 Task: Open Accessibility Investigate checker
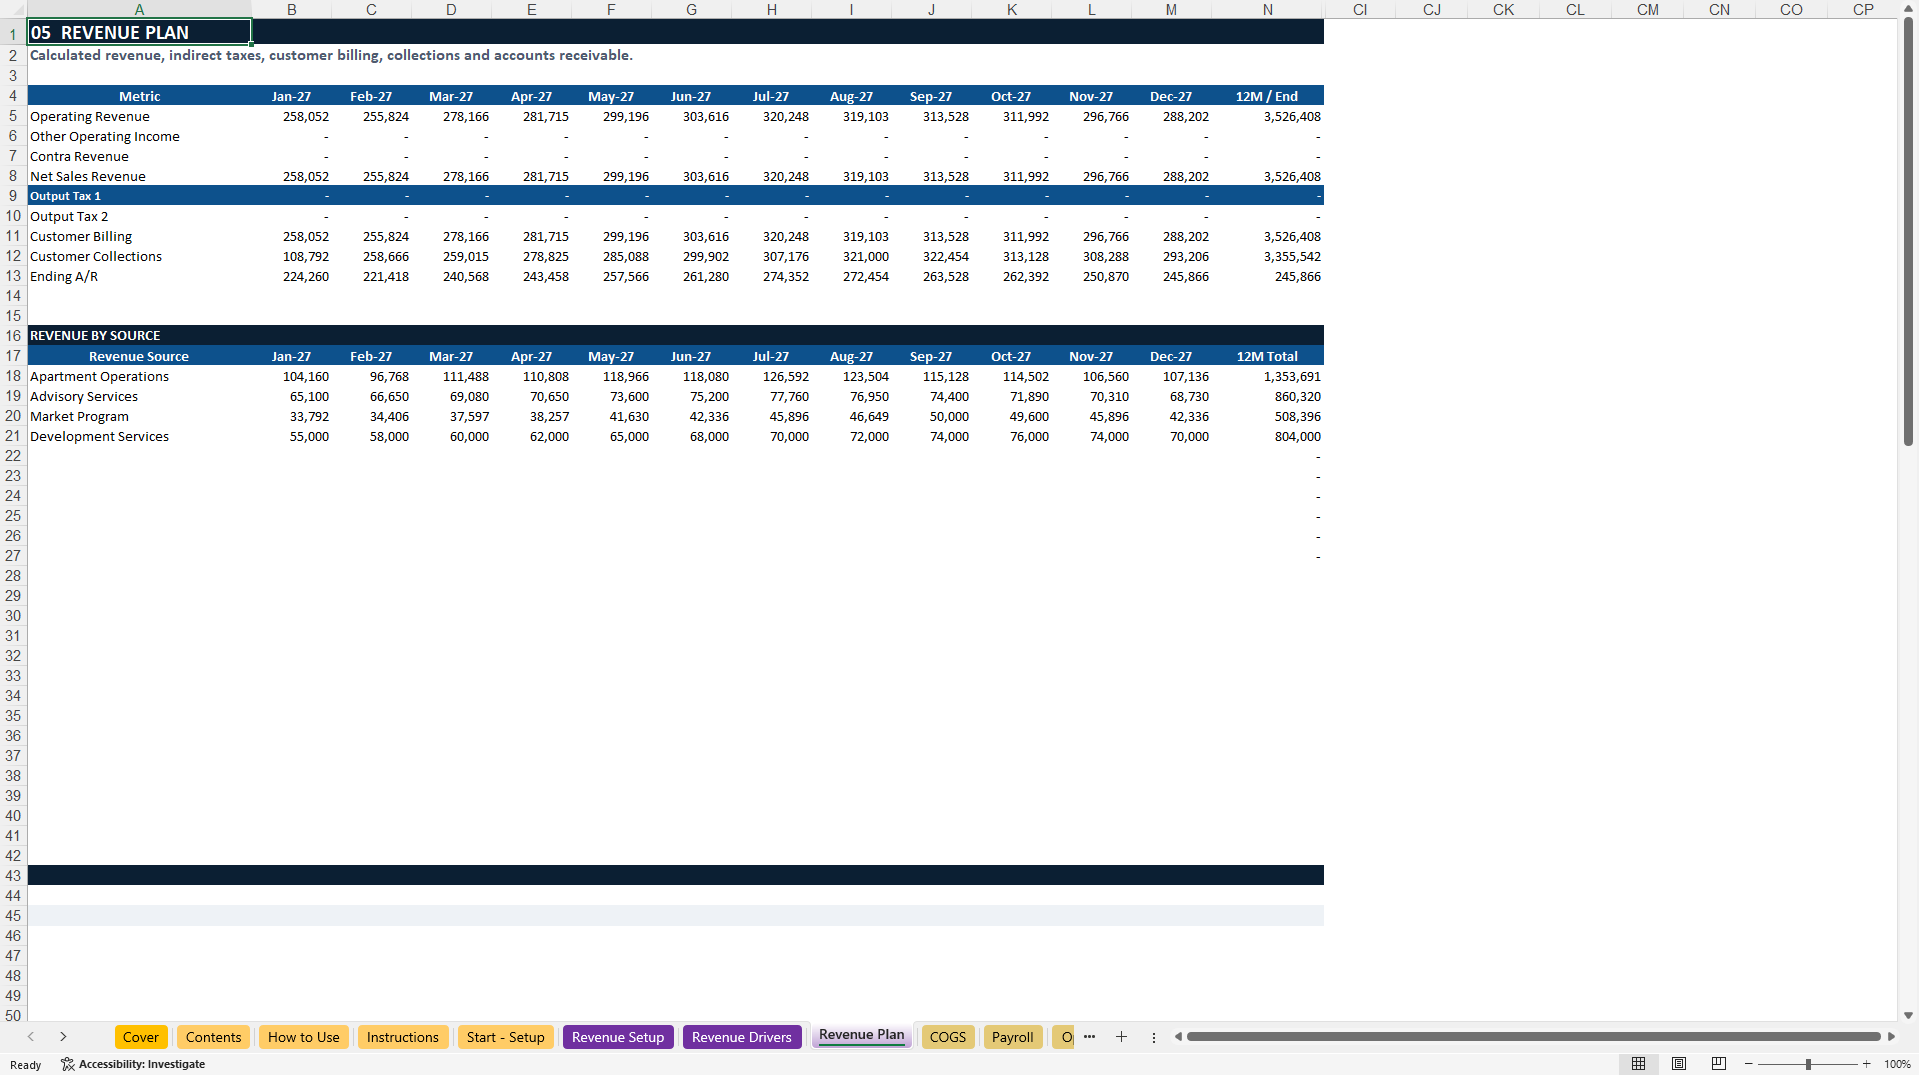(133, 1064)
